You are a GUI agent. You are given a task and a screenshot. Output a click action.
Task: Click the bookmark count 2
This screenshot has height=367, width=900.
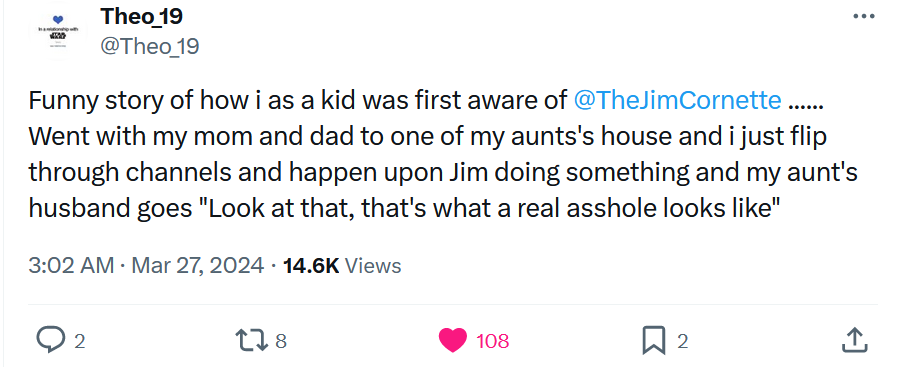click(682, 342)
